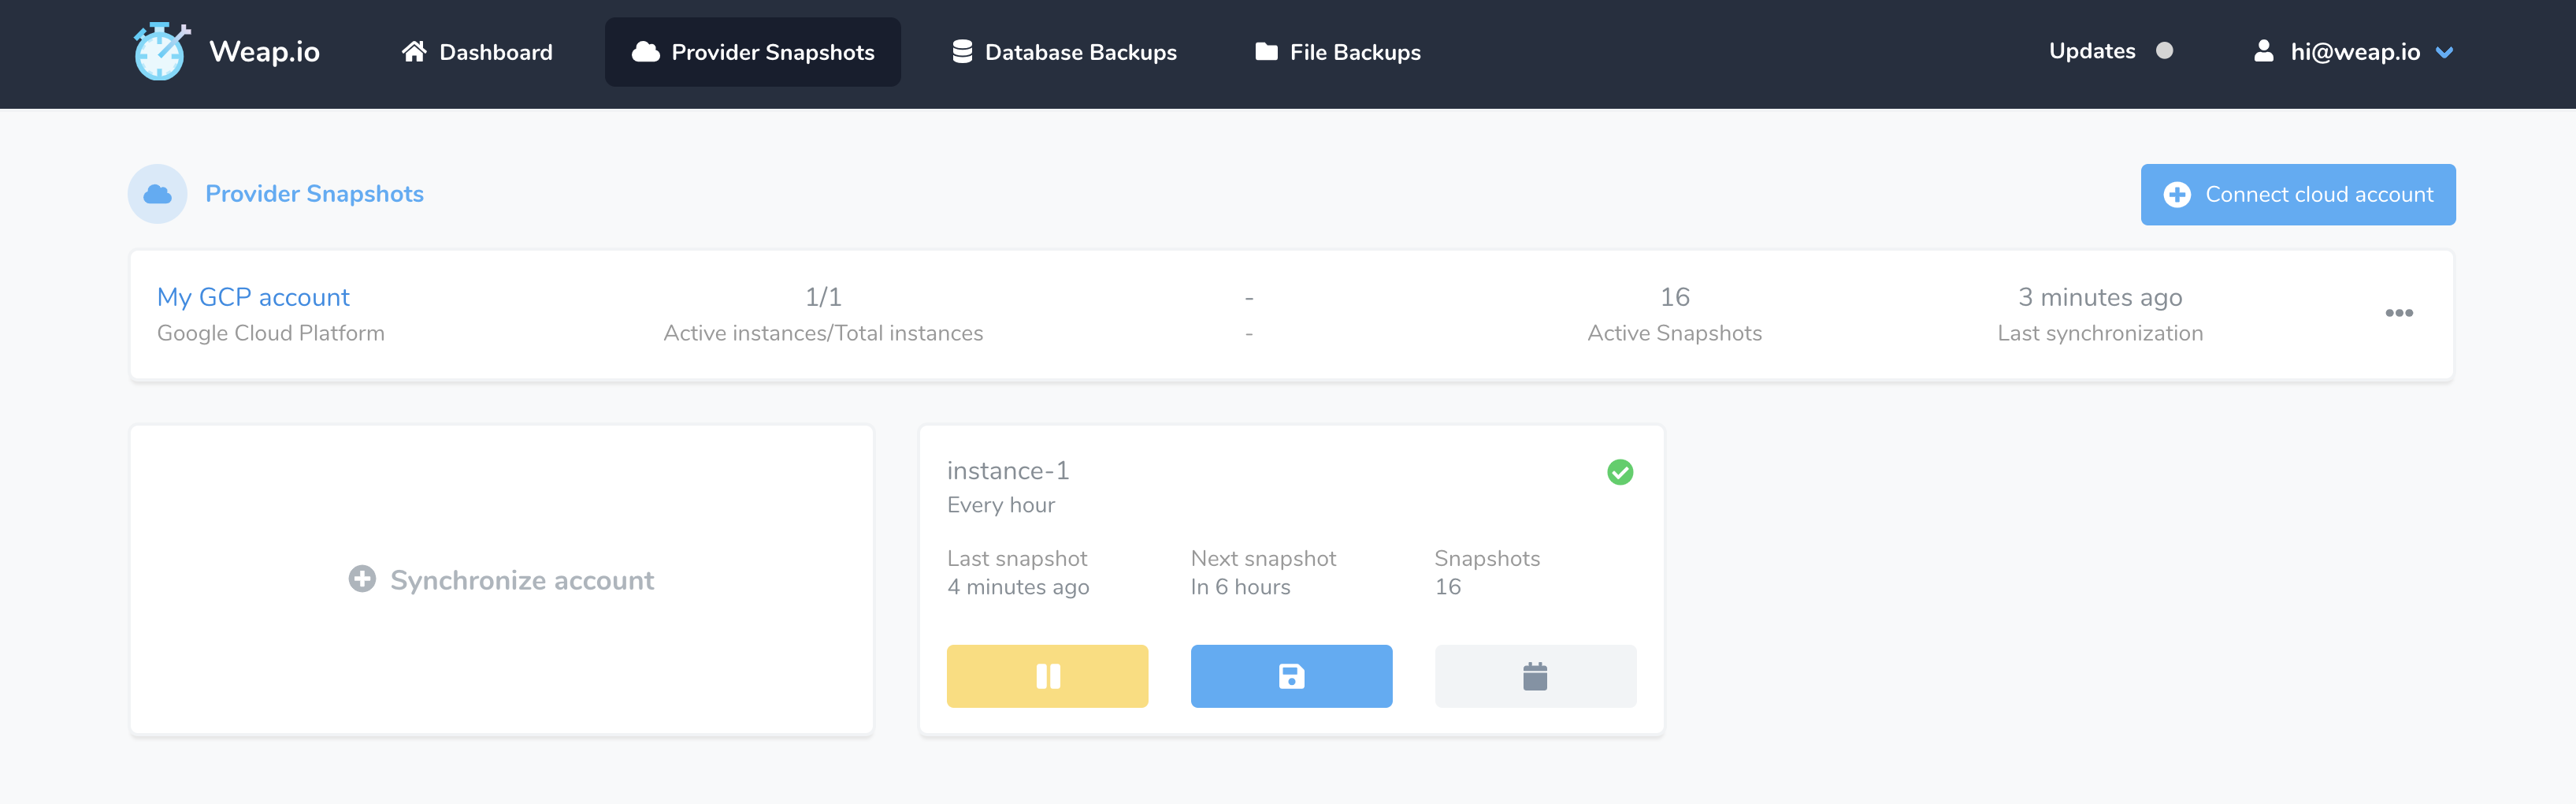The image size is (2576, 804).
Task: Click the cloud icon beside Provider Snapshots heading
Action: coord(158,194)
